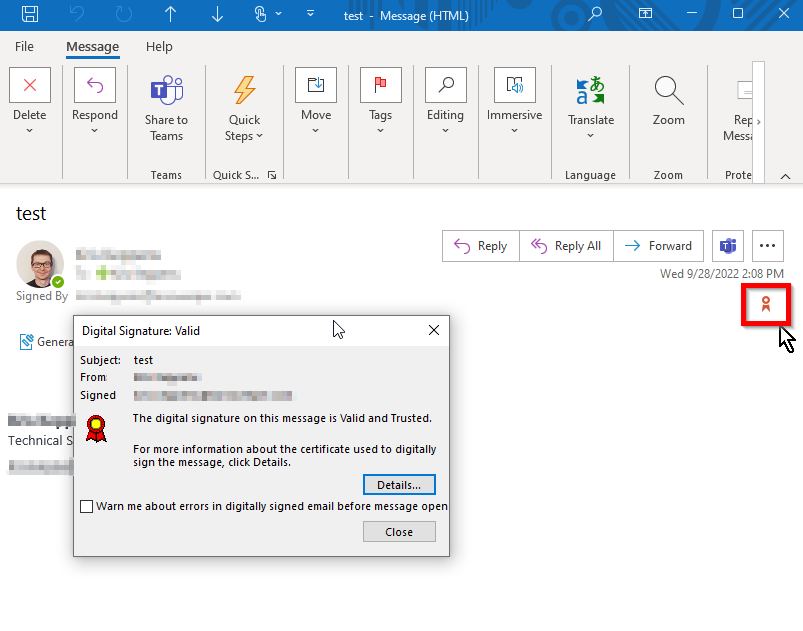The image size is (803, 631).
Task: Enable warn about errors checkbox
Action: (87, 506)
